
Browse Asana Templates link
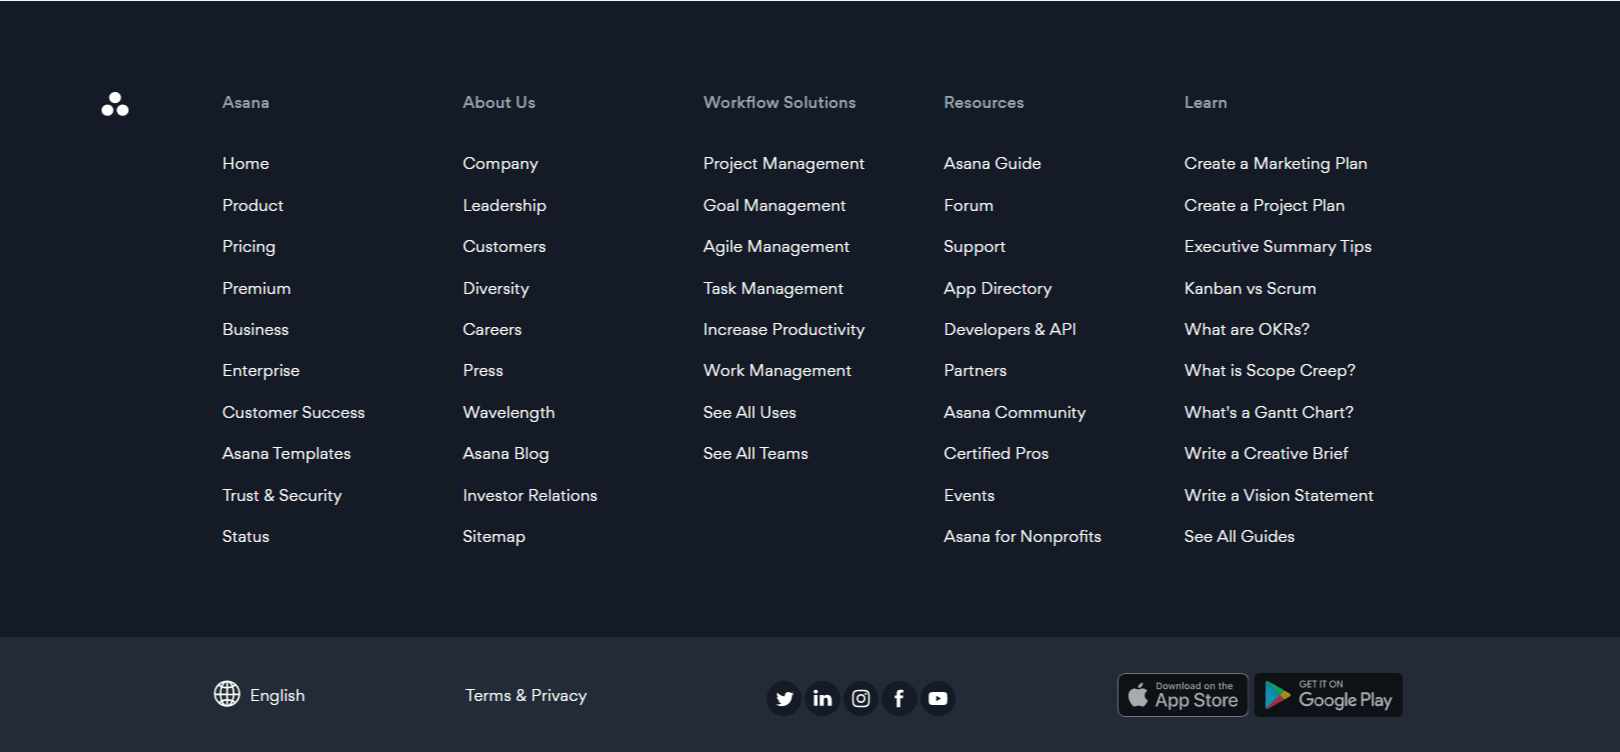[x=287, y=453]
